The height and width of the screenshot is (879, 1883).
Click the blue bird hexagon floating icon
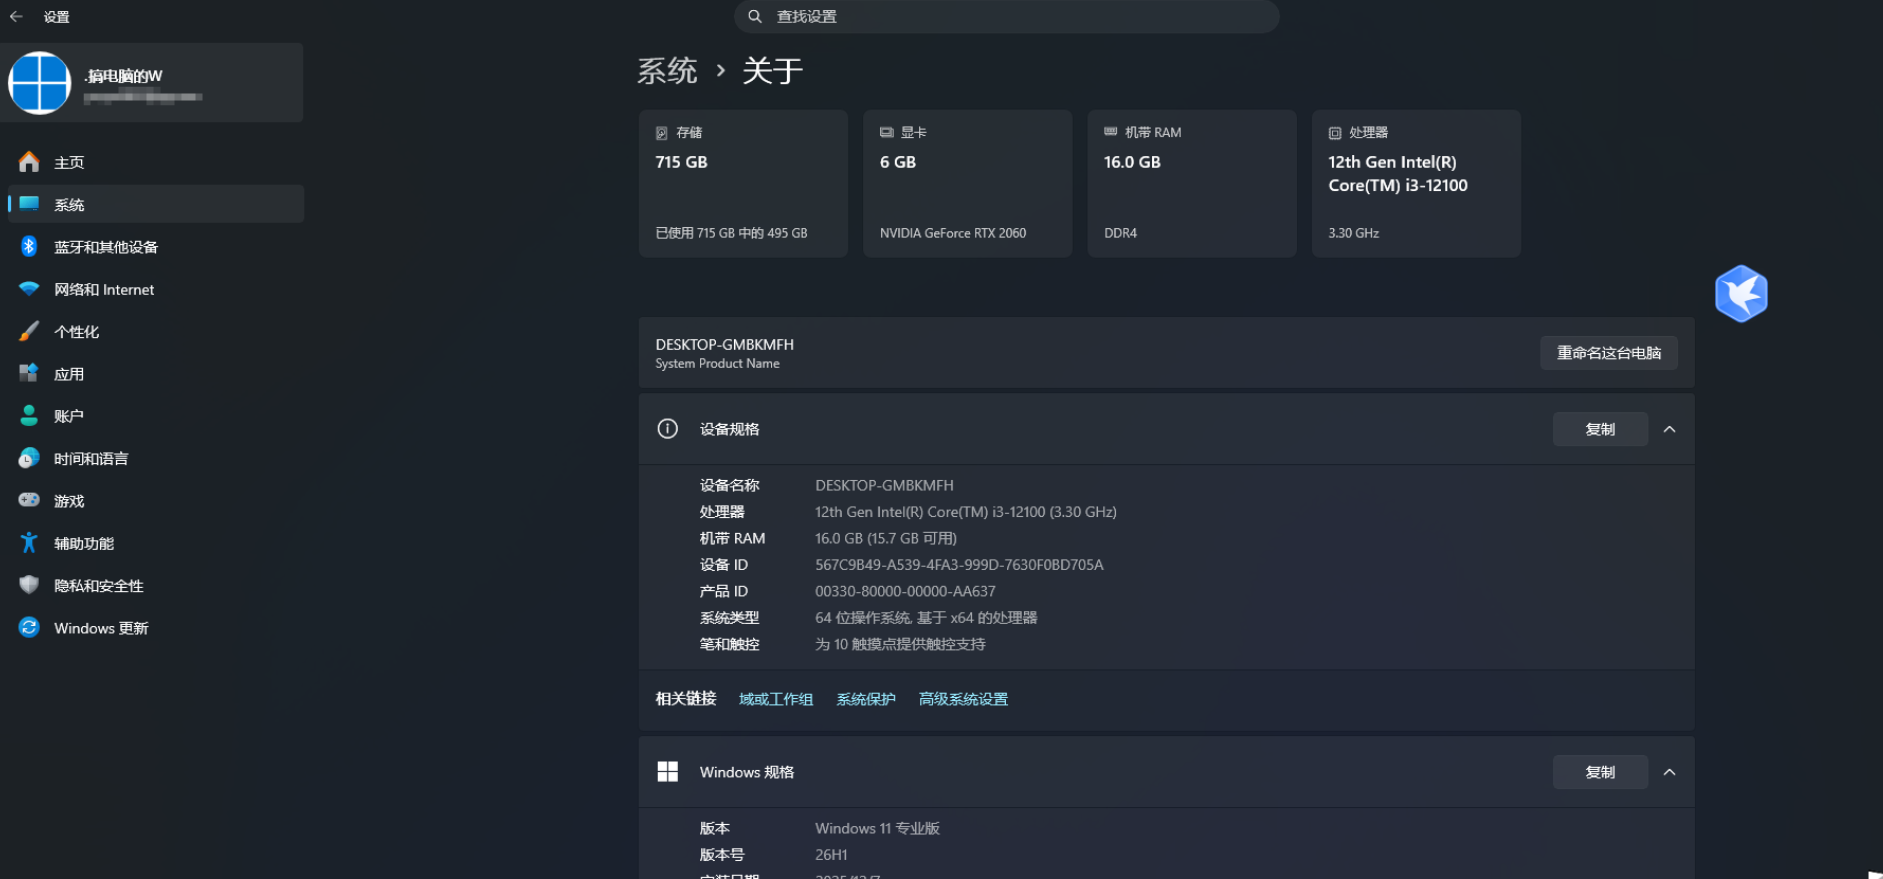pos(1741,294)
